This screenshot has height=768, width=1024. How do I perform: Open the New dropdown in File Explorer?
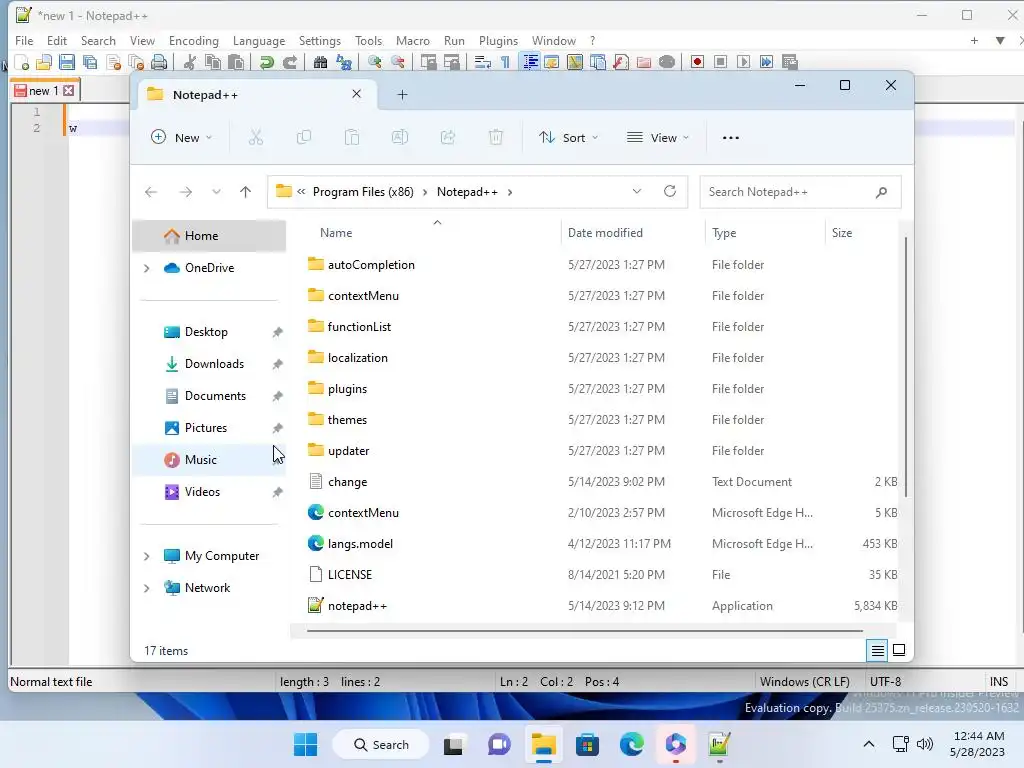(181, 138)
